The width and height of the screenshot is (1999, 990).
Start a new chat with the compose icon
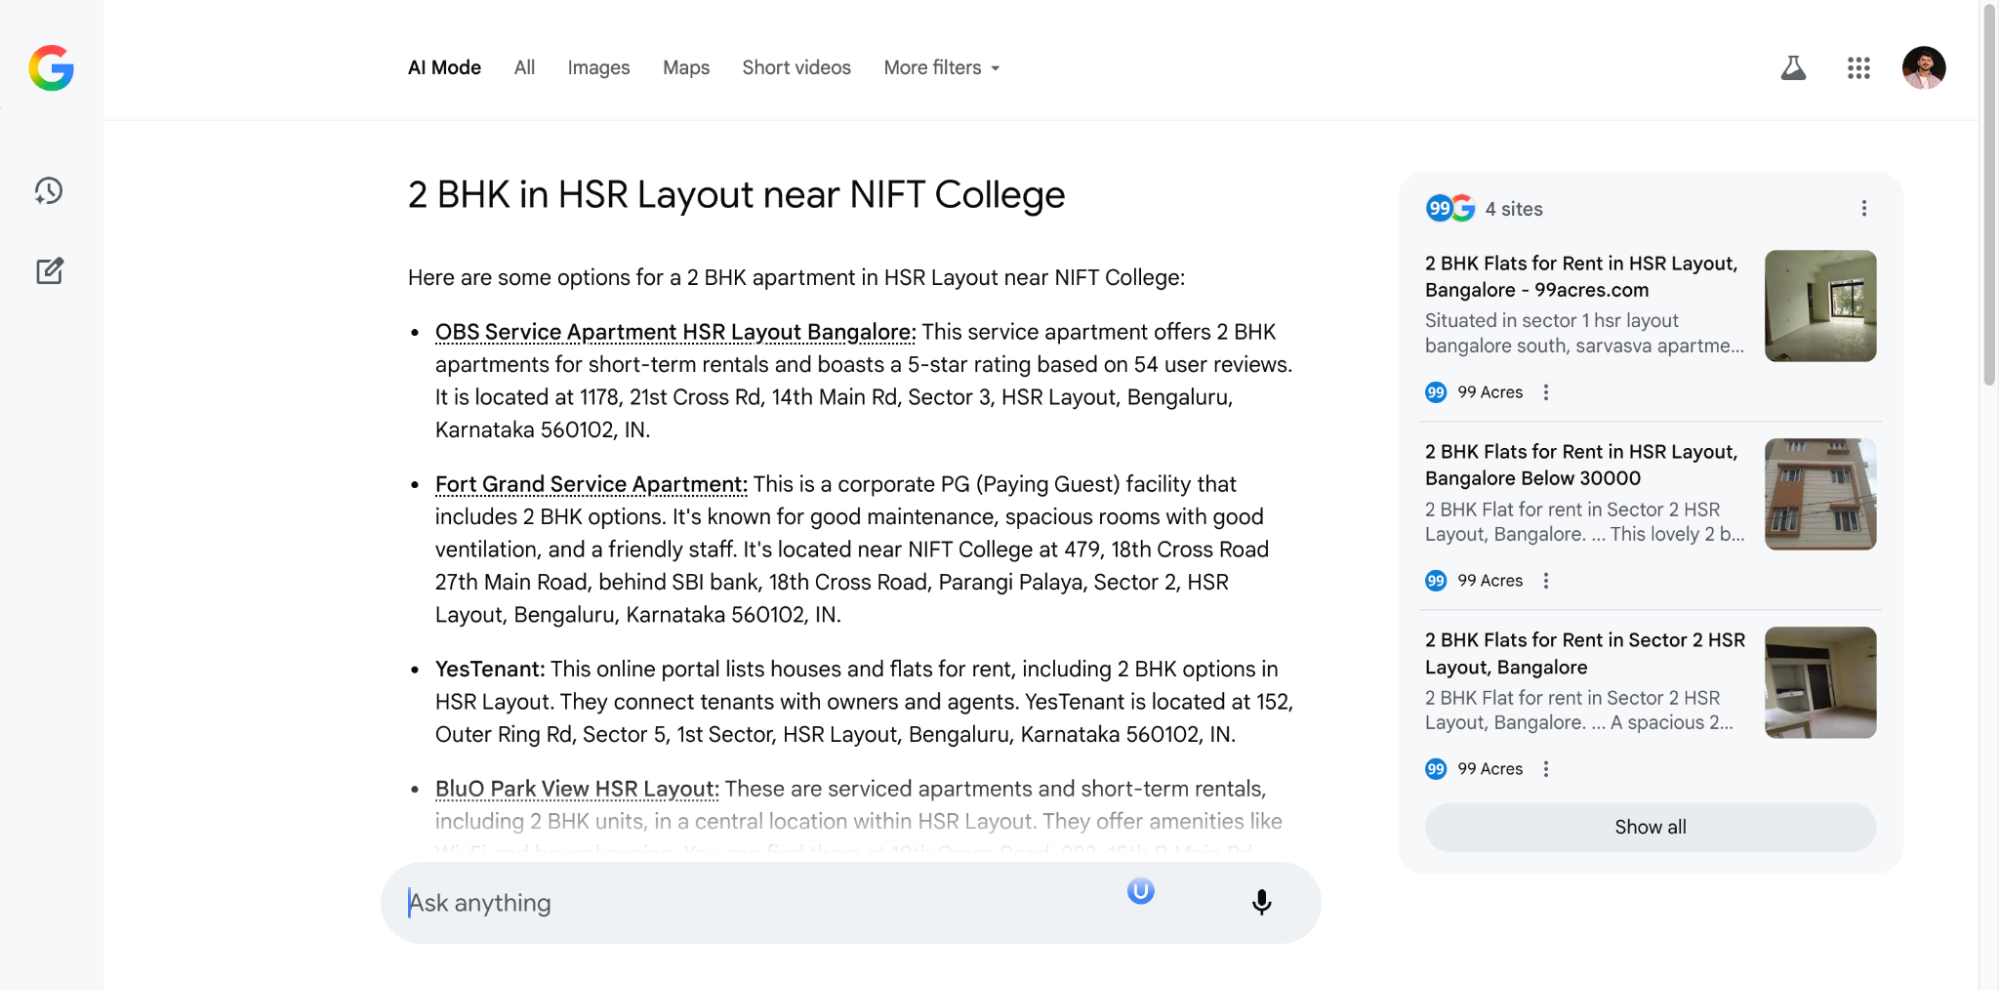[x=49, y=270]
